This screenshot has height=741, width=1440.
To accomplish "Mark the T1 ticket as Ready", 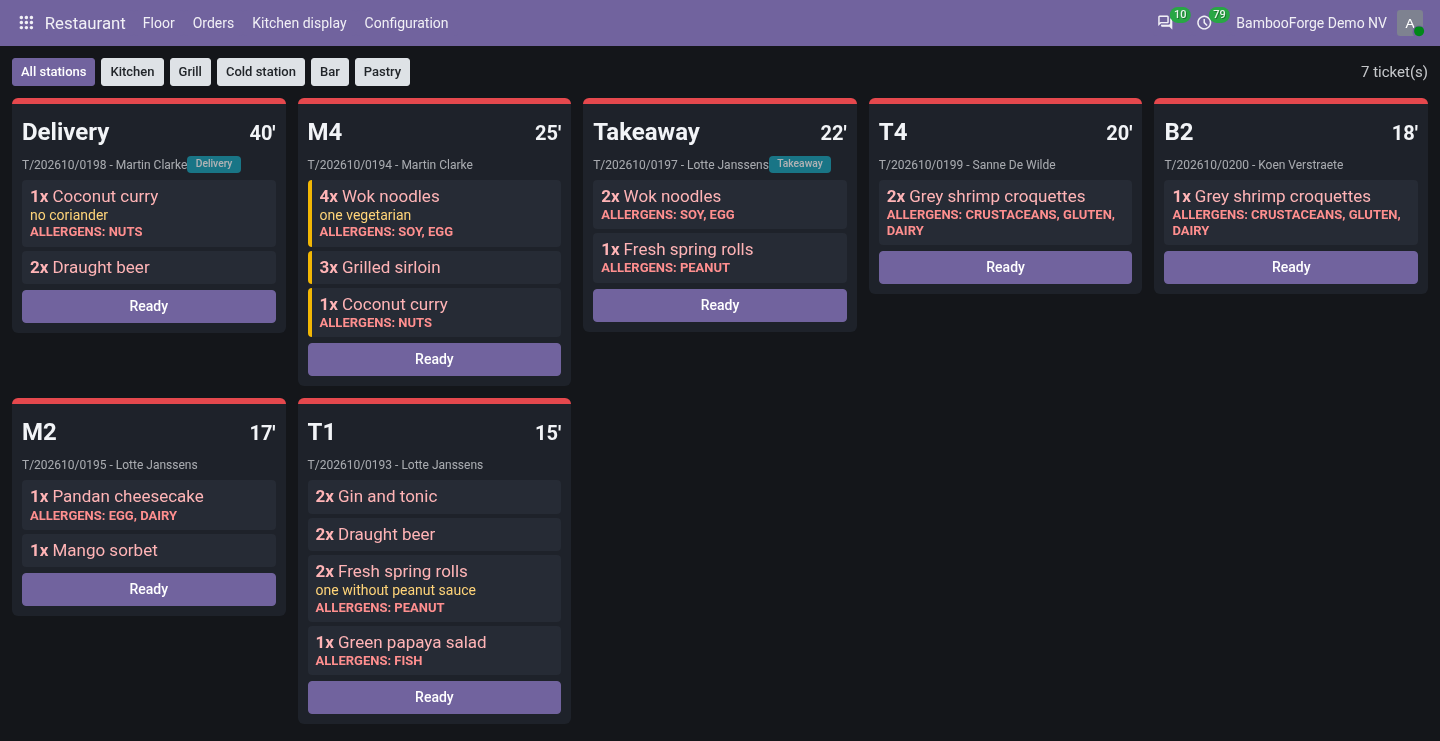I will point(434,697).
